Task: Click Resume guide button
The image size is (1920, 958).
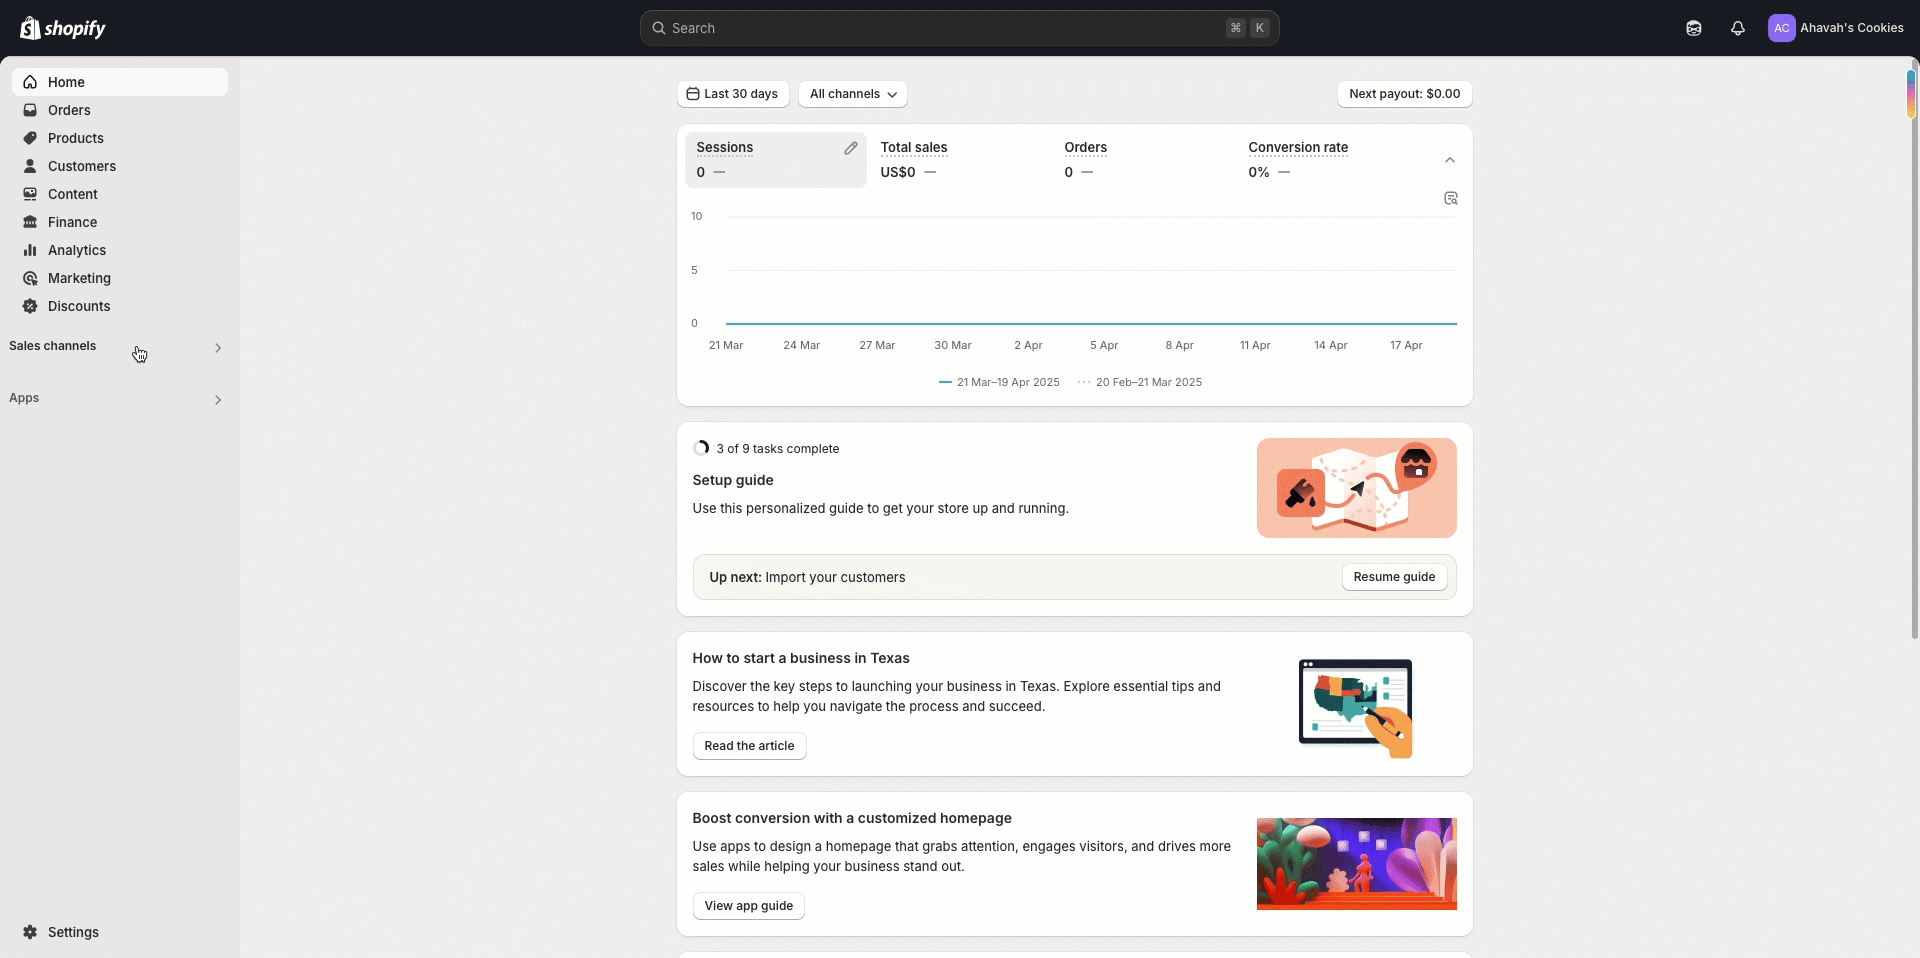Action: click(x=1394, y=577)
